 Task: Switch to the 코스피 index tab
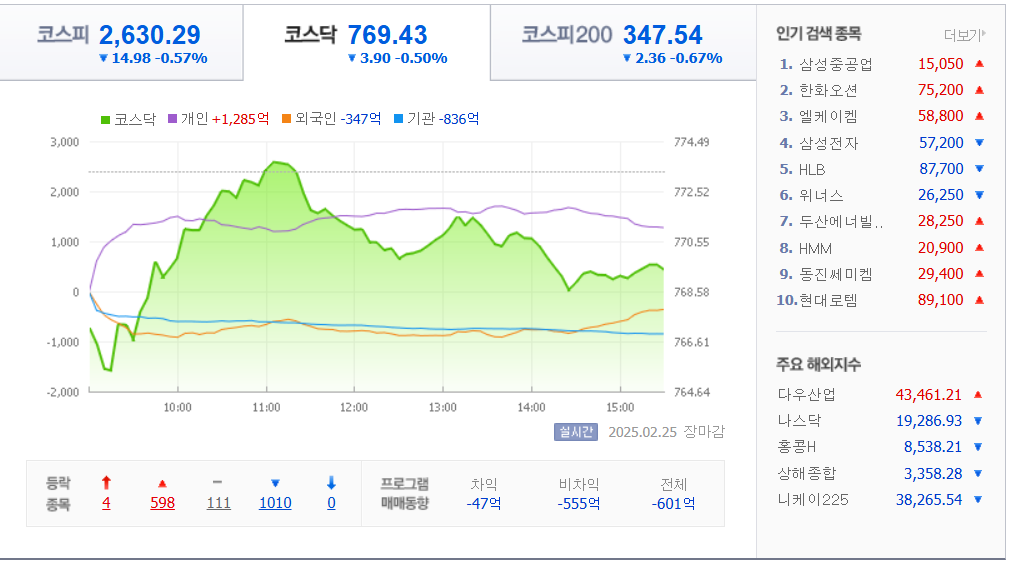pos(121,42)
